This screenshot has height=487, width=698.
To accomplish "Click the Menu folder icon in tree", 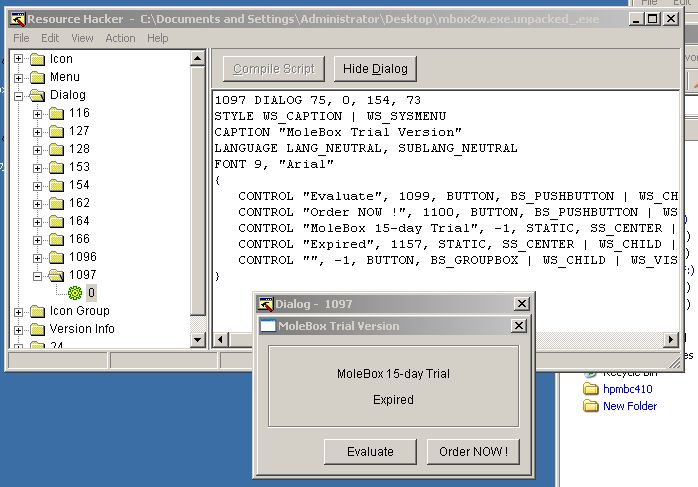I will tap(37, 77).
